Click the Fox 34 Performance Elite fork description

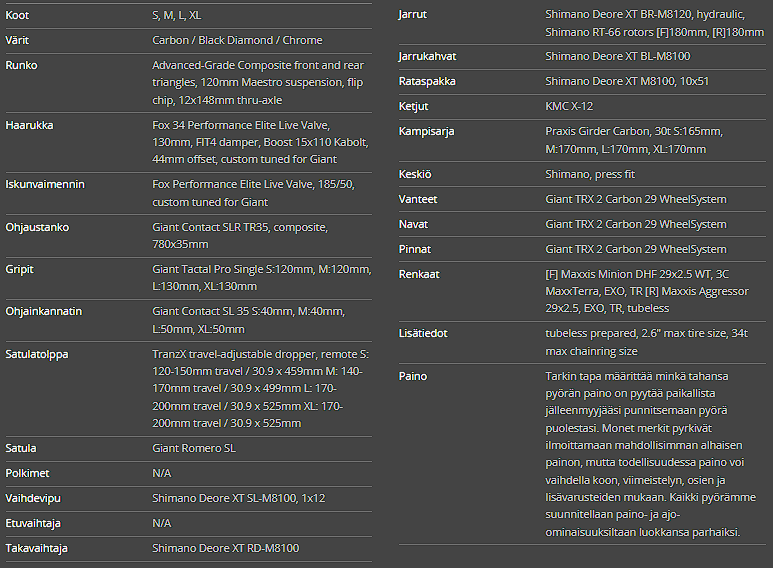click(x=256, y=142)
